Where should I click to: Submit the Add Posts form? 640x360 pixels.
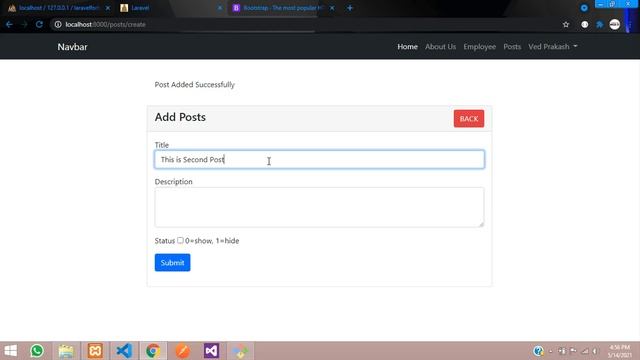[172, 262]
